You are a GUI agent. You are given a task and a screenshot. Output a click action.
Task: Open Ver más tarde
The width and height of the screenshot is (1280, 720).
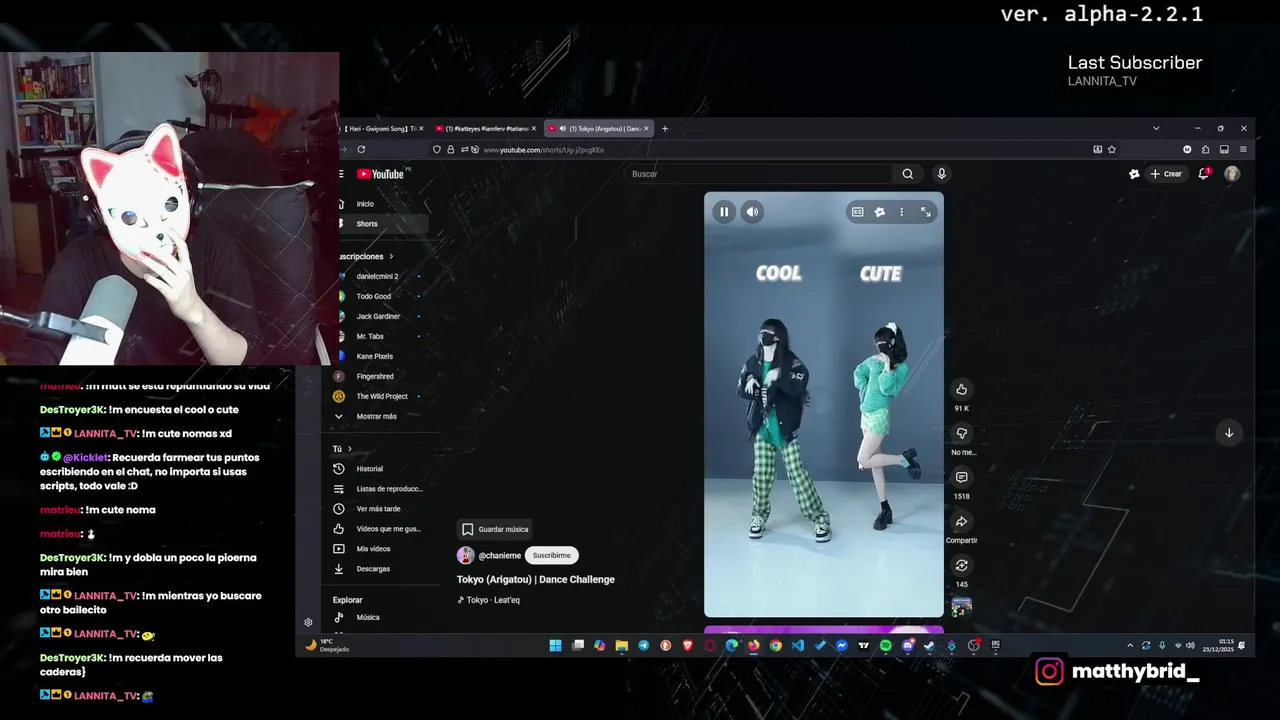coord(378,509)
